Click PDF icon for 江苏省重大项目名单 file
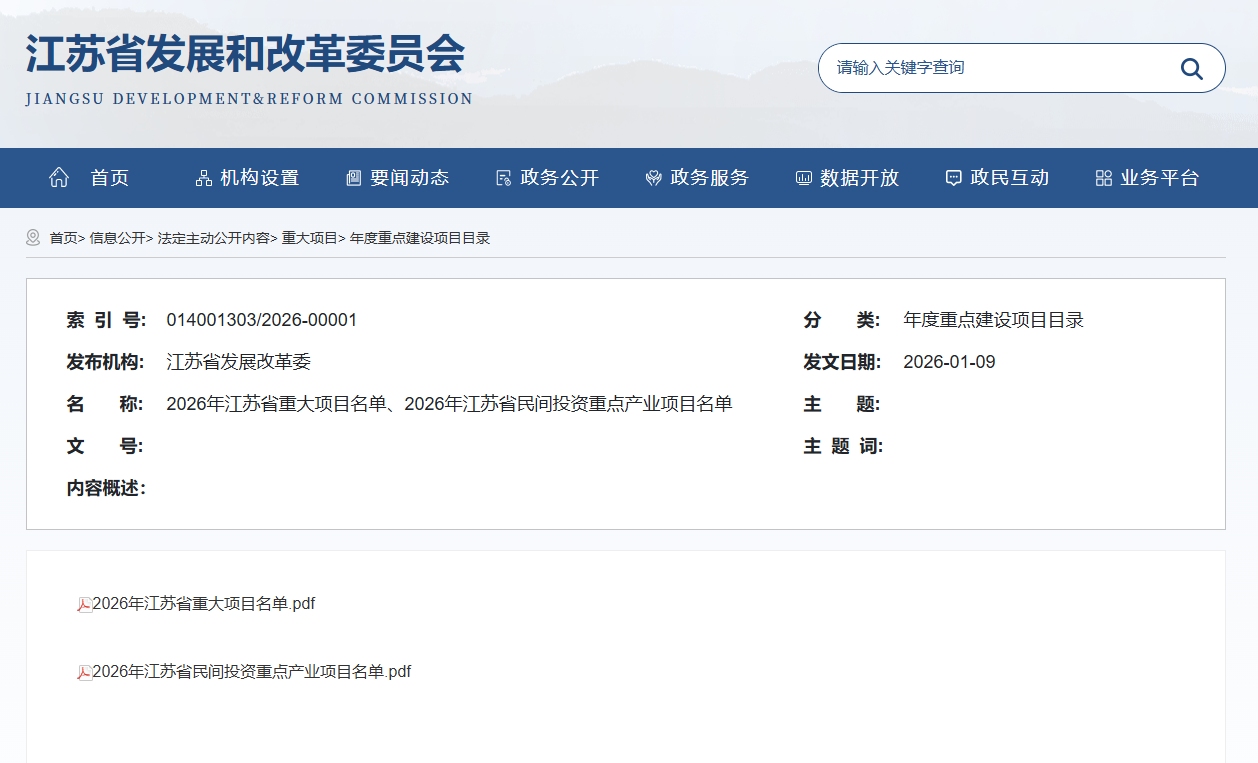The height and width of the screenshot is (763, 1258). (84, 604)
